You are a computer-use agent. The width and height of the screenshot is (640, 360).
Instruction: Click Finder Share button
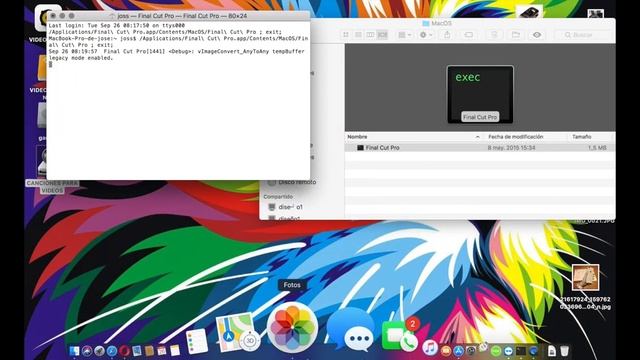point(447,35)
